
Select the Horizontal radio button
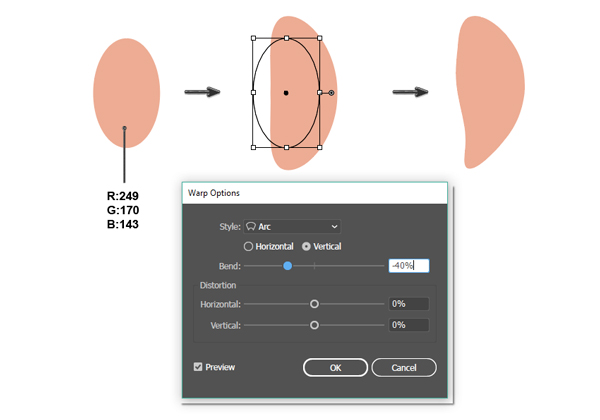click(248, 246)
